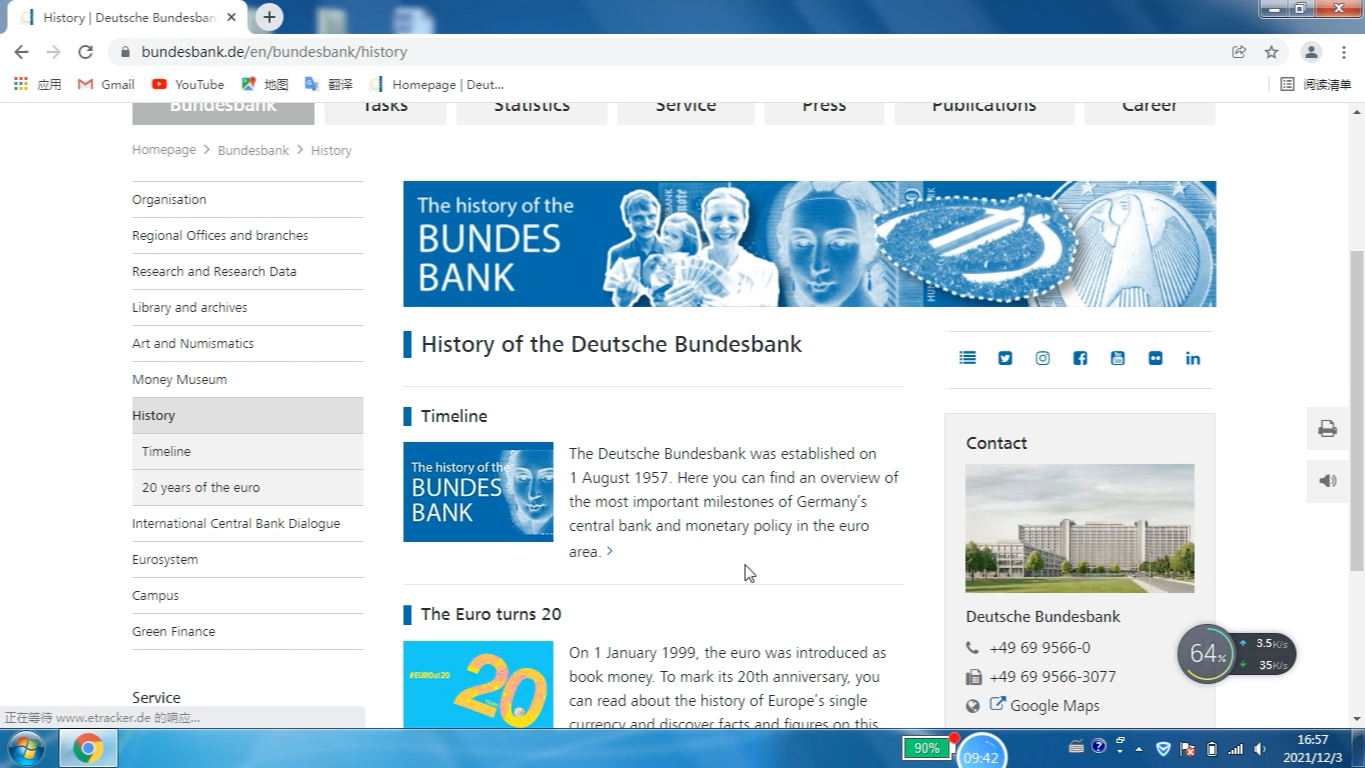Open the Flickr social icon
1365x768 pixels.
pos(1155,358)
